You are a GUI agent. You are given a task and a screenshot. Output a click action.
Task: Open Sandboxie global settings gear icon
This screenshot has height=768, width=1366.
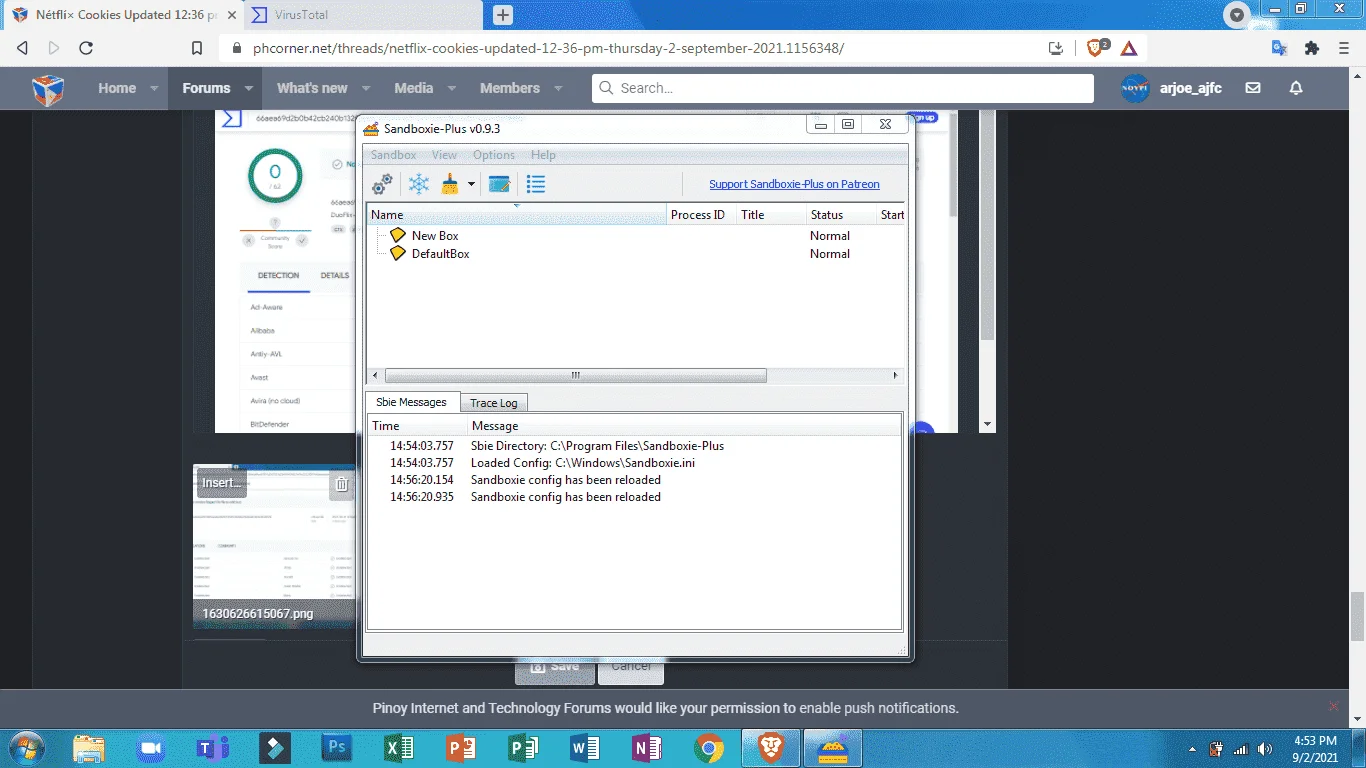coord(382,184)
